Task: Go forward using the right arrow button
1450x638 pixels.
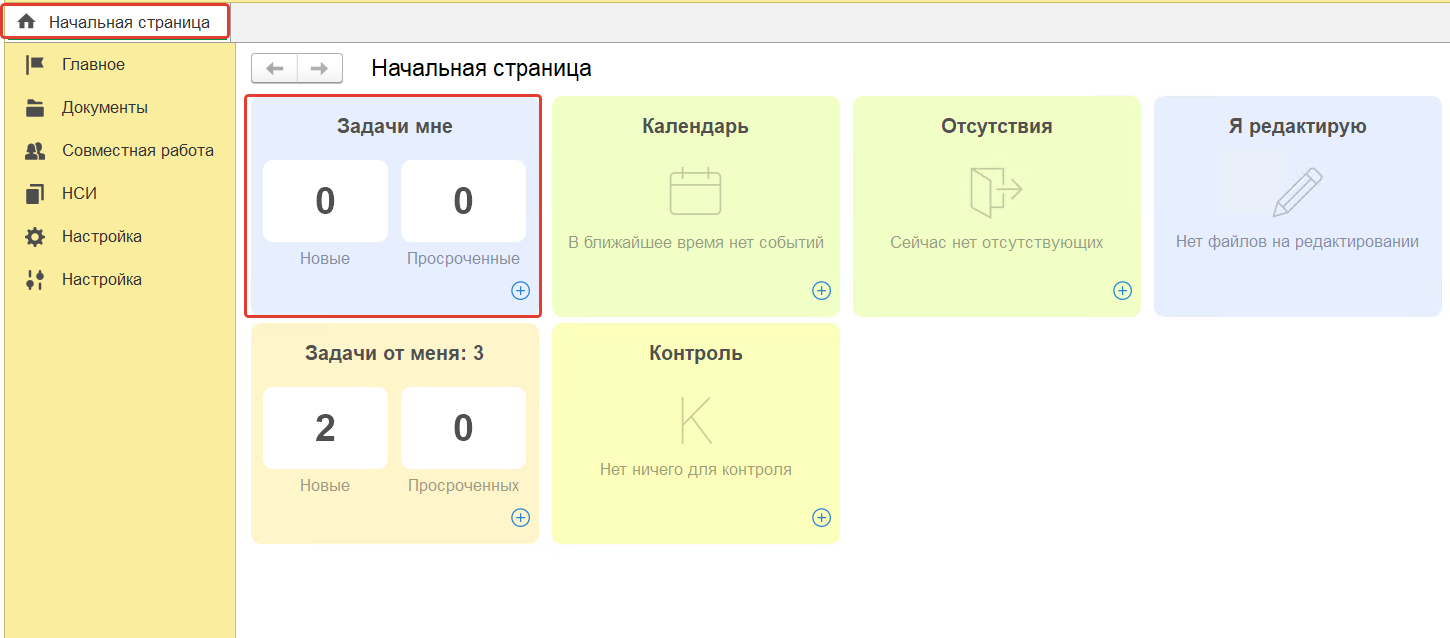Action: click(x=320, y=68)
